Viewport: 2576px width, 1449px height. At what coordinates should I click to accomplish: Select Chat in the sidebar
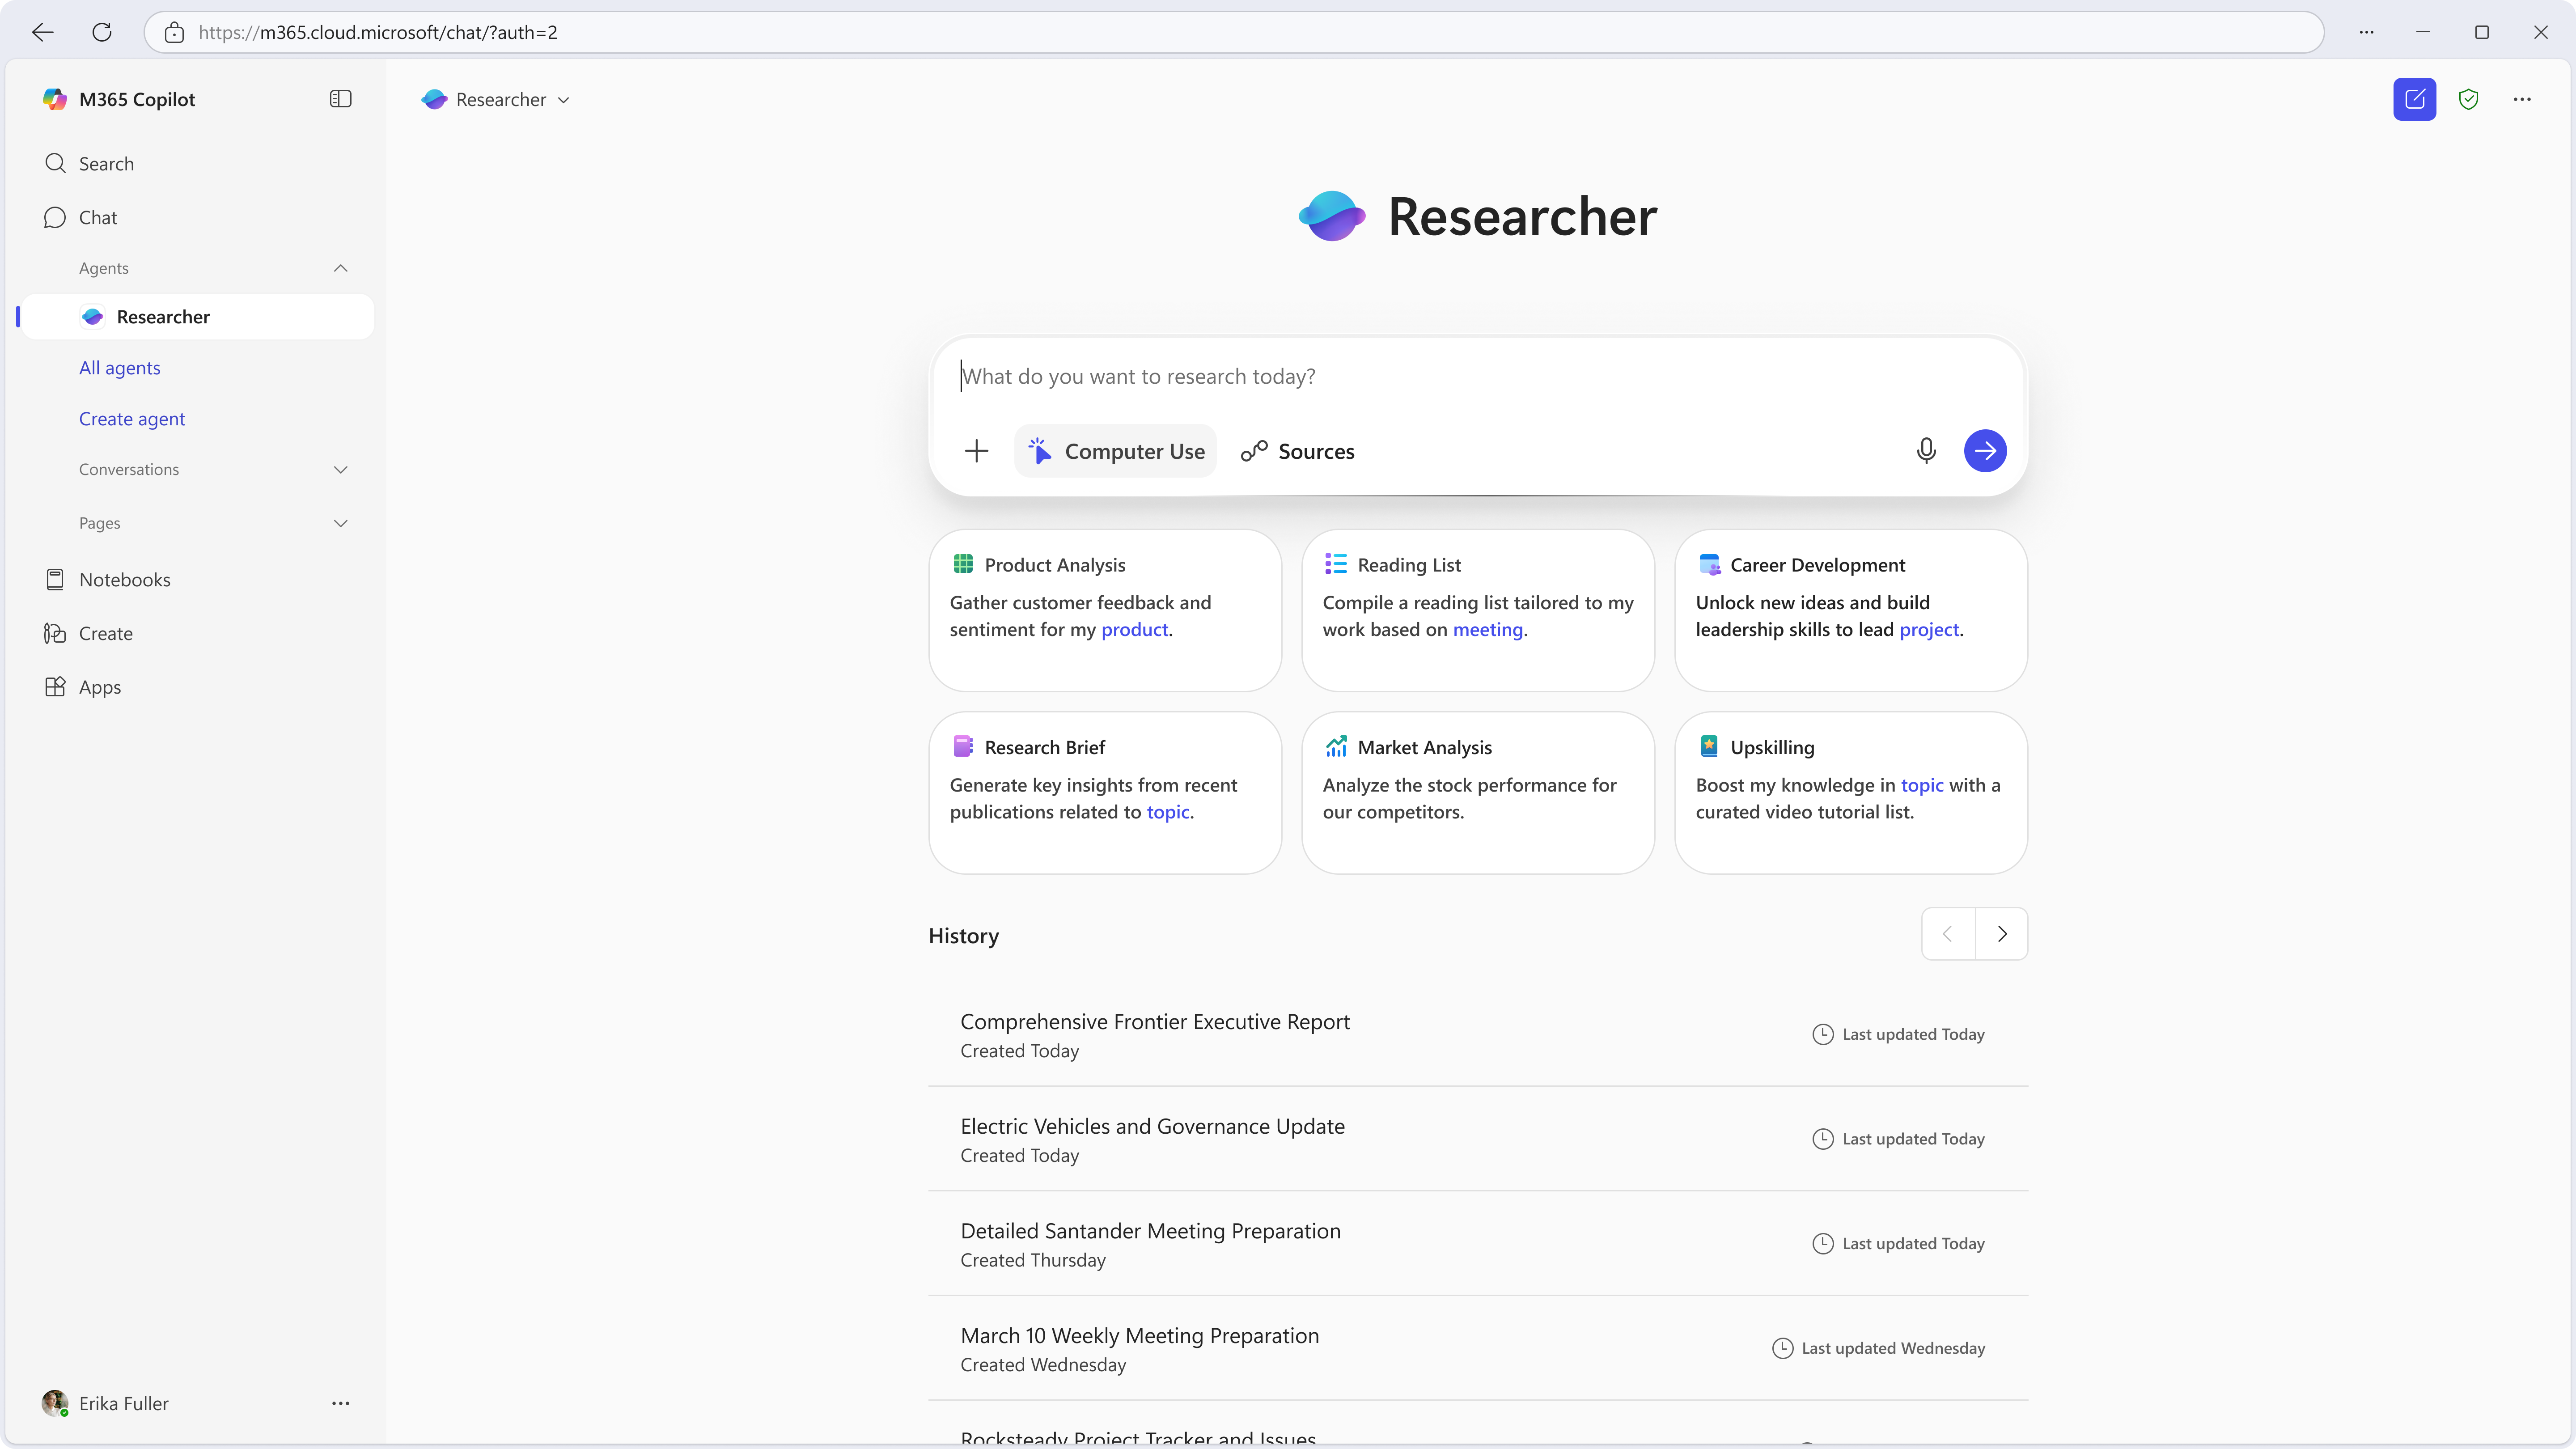tap(97, 217)
